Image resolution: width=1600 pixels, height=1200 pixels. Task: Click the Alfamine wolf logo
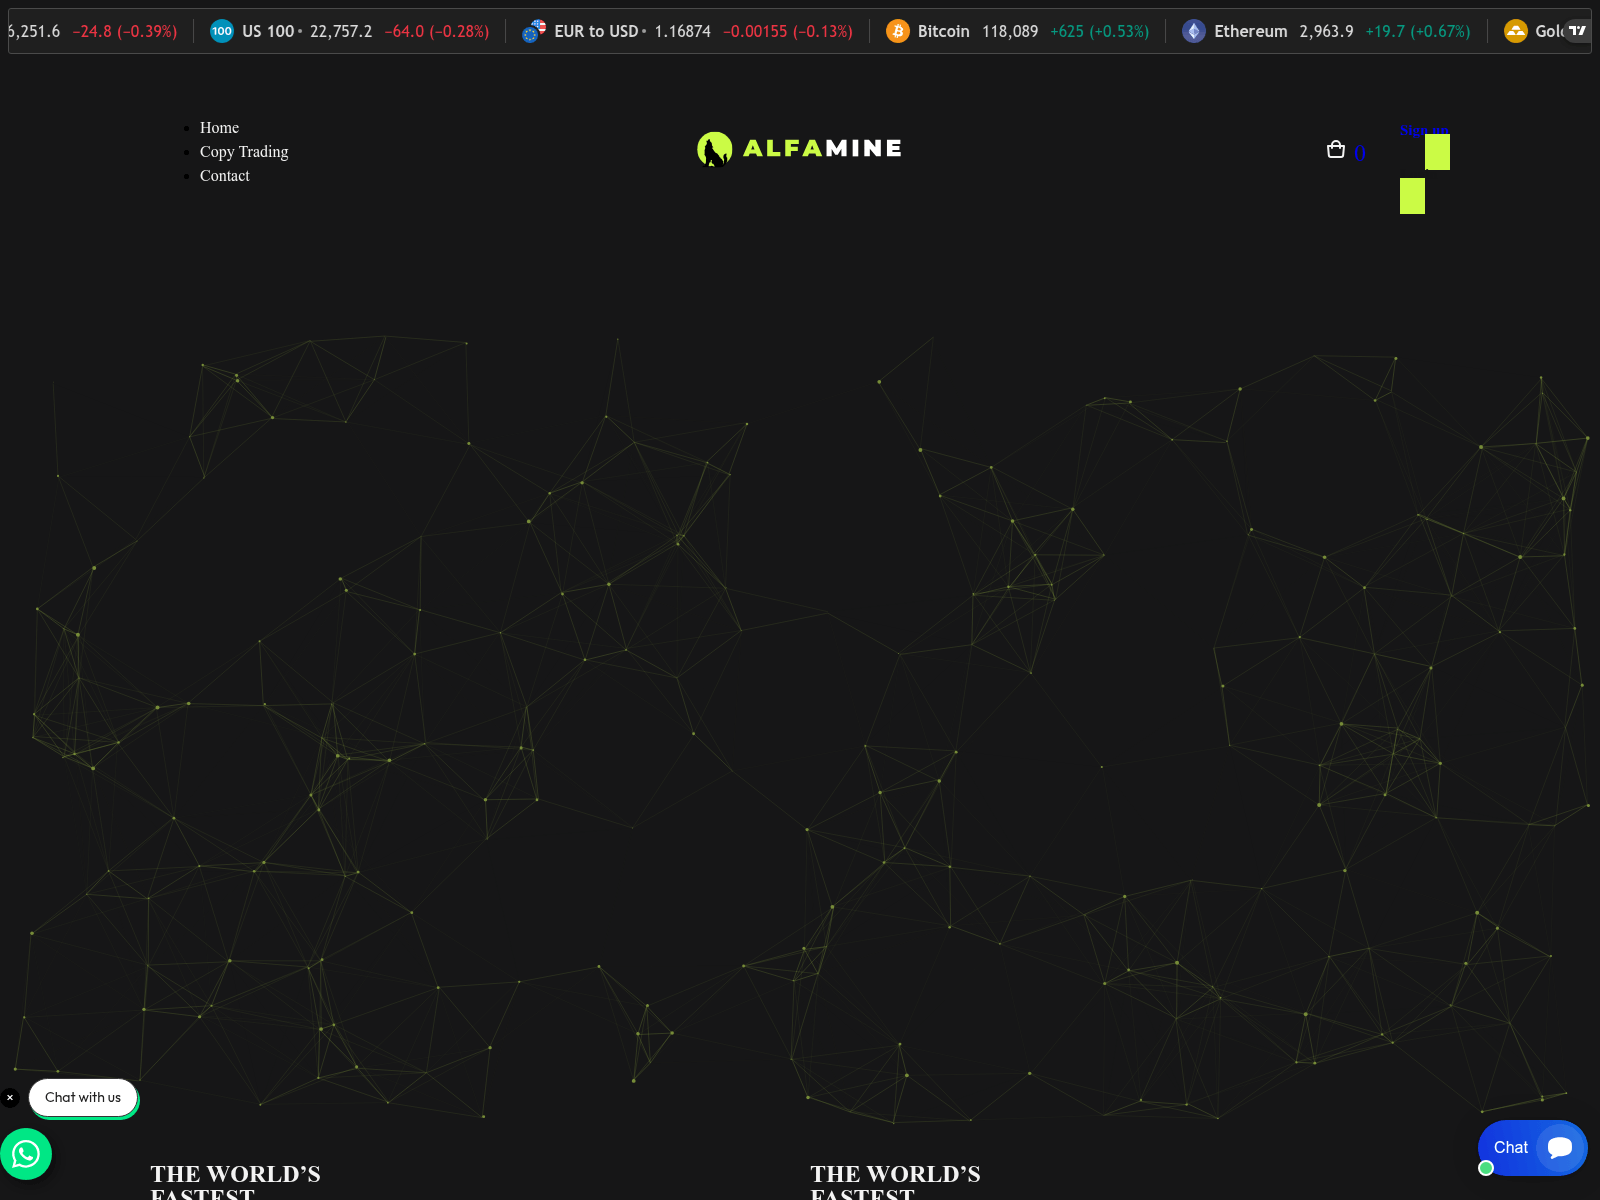(799, 149)
